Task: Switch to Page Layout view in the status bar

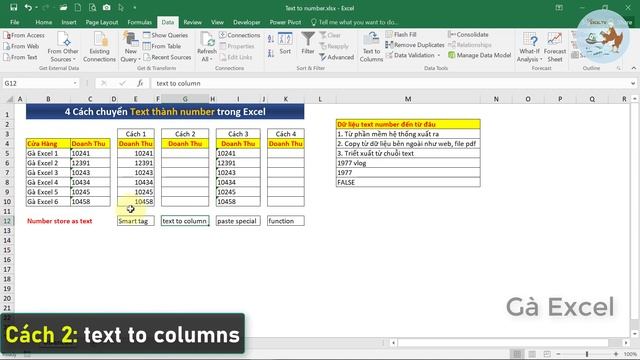Action: (x=532, y=354)
